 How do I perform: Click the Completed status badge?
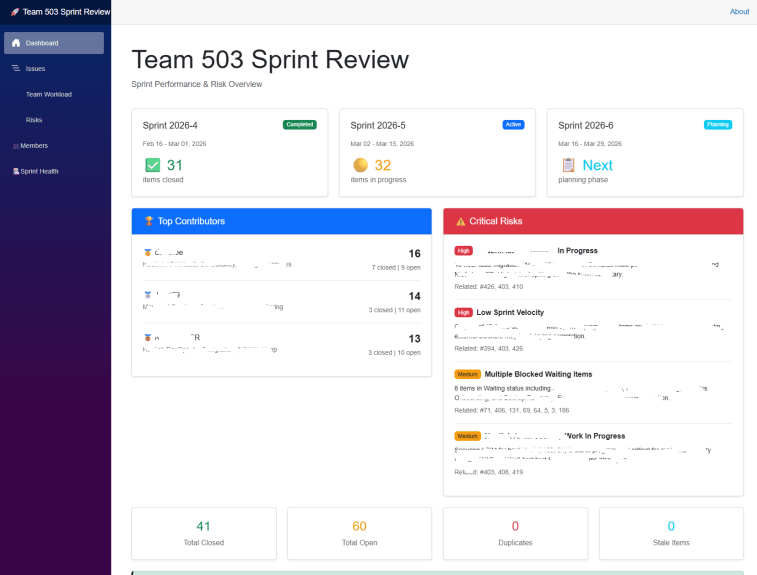click(300, 125)
